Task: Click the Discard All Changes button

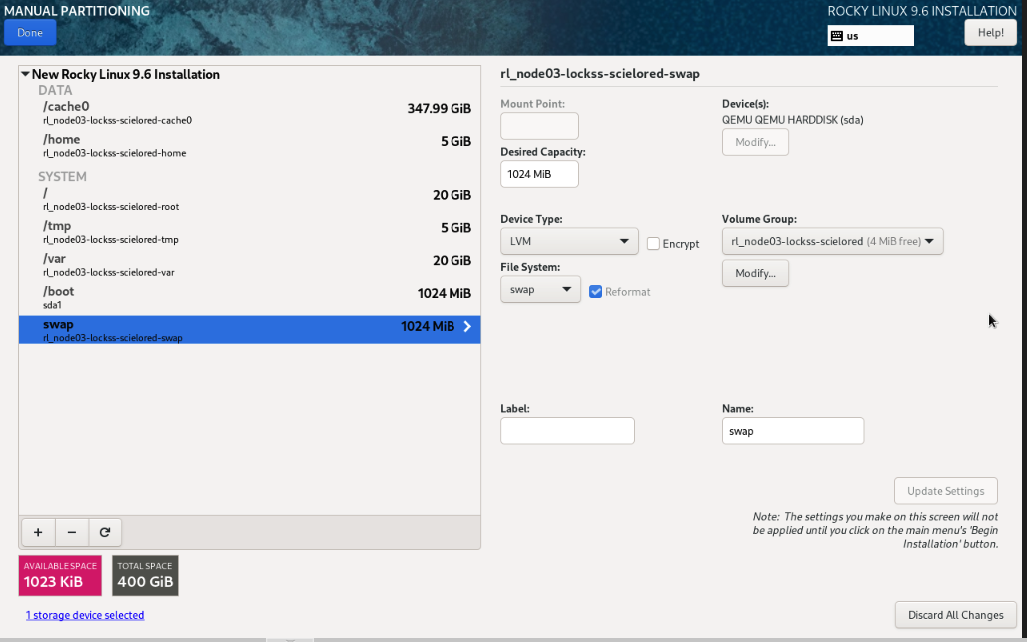Action: 955,615
